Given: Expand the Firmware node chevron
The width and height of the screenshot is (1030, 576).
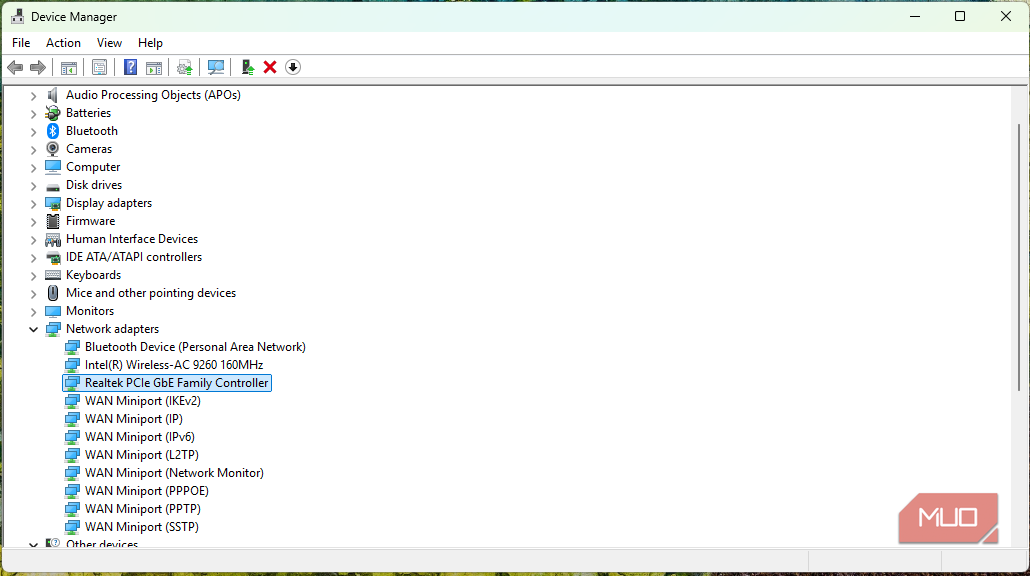Looking at the screenshot, I should (x=34, y=221).
